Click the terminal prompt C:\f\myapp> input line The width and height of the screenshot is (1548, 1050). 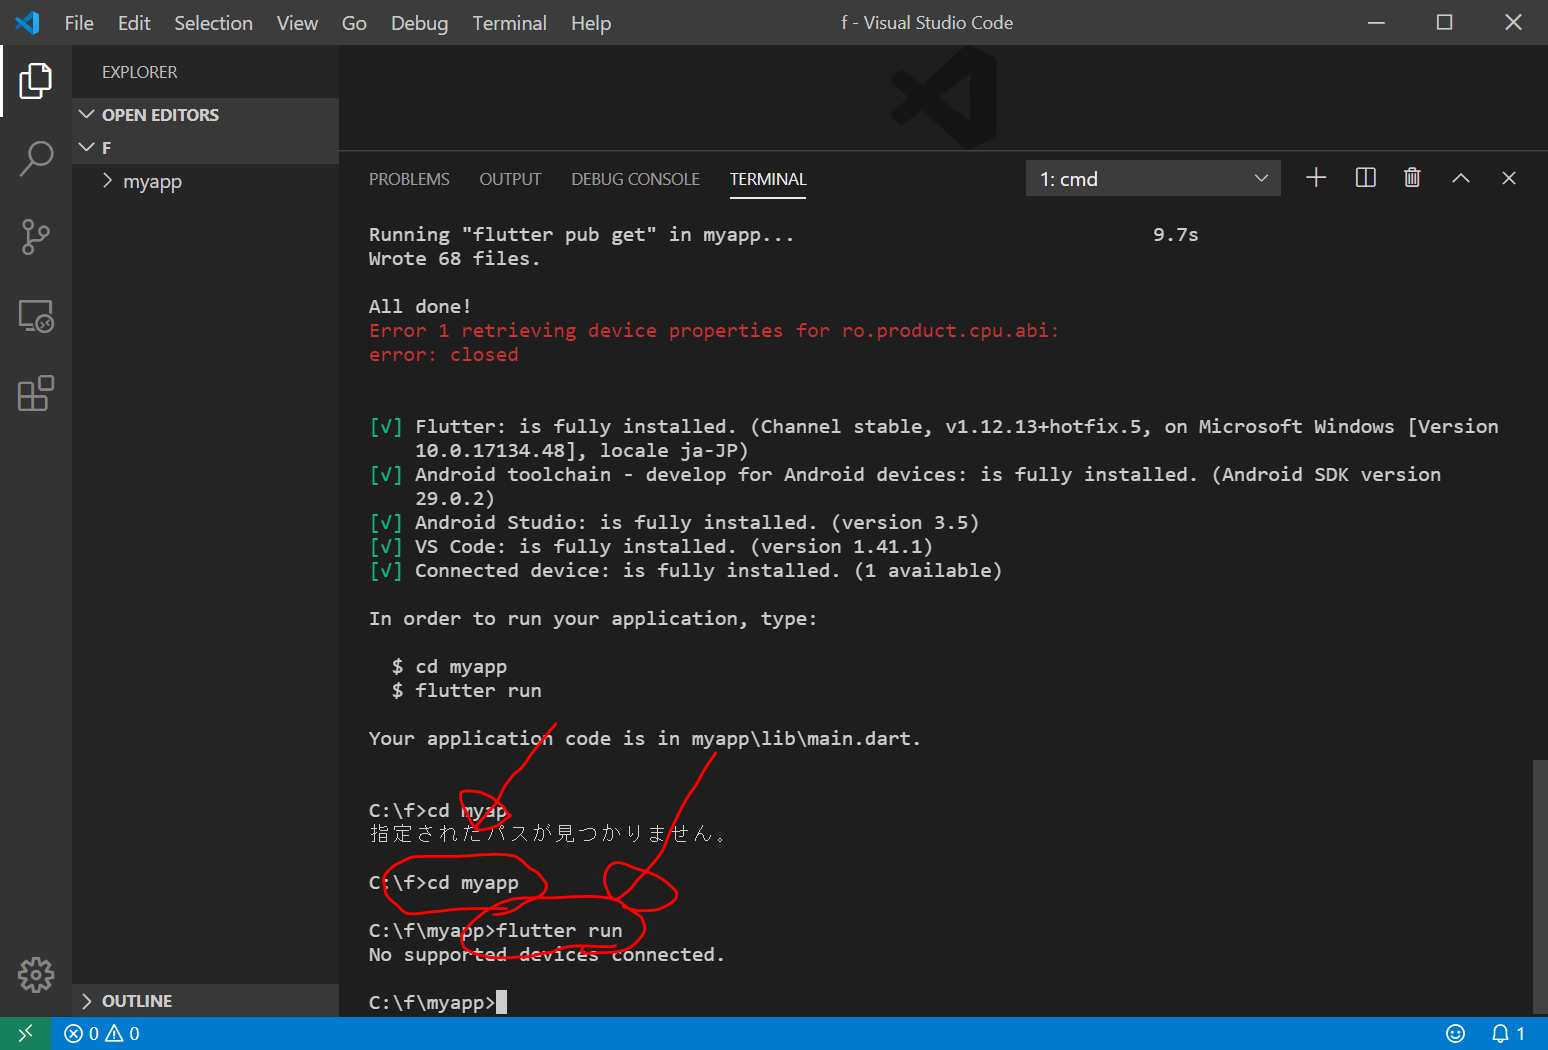point(438,1002)
